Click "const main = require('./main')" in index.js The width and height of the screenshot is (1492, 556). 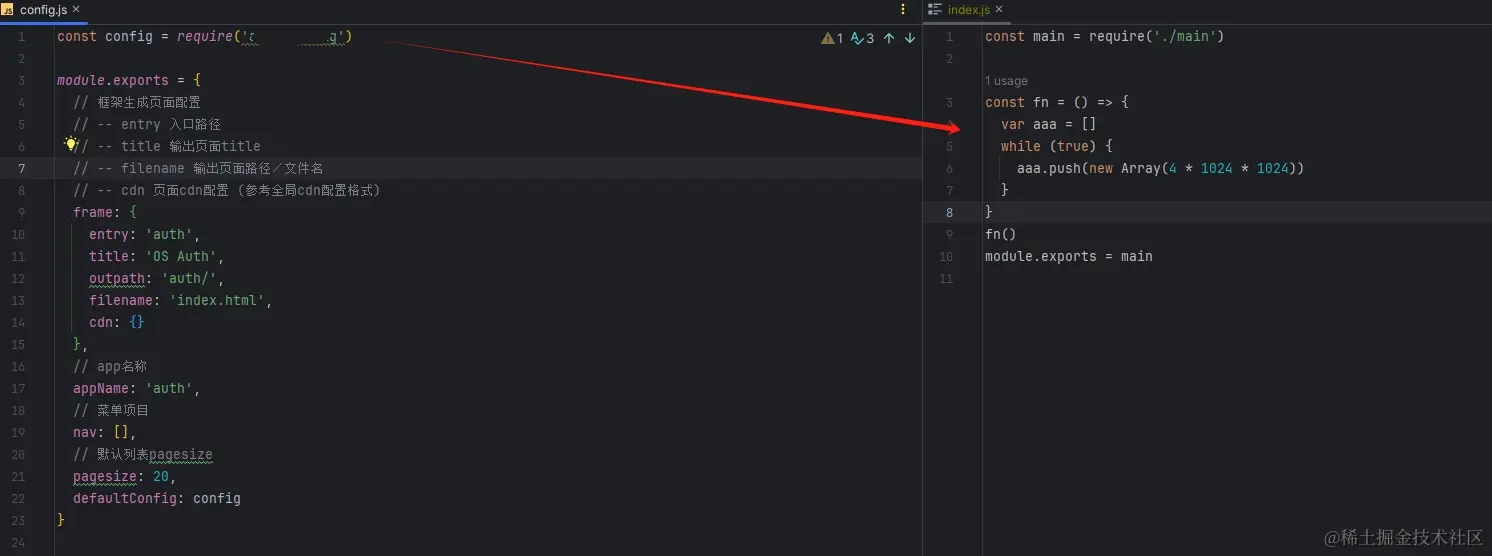tap(1105, 36)
